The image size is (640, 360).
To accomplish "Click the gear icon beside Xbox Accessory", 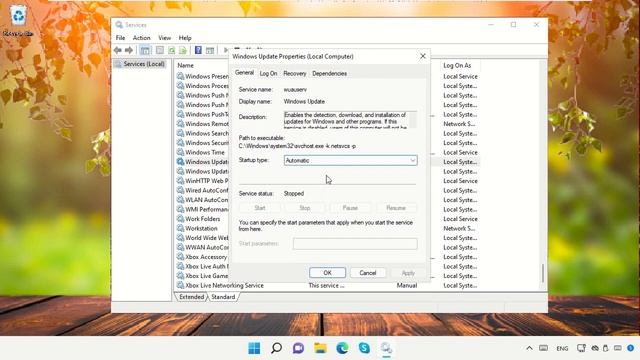I will click(180, 257).
